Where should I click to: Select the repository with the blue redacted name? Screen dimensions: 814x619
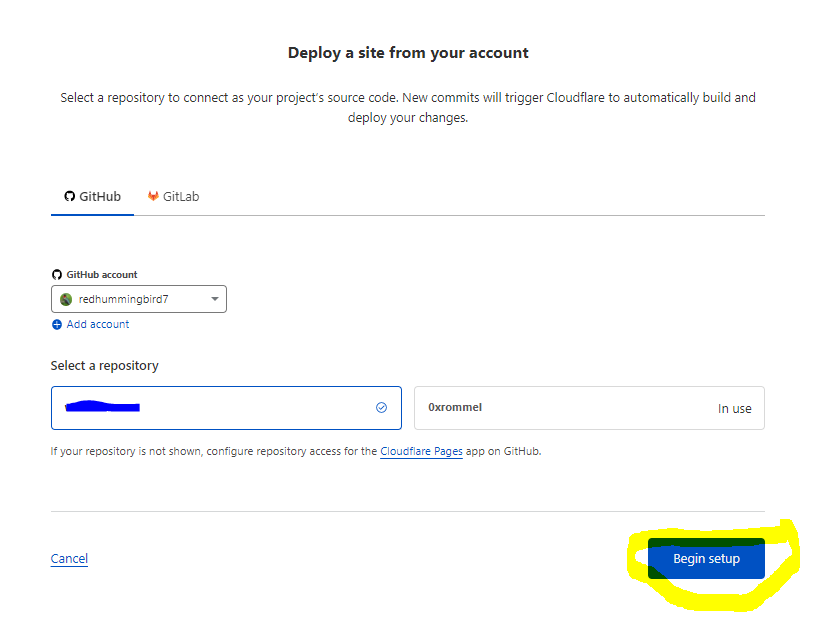pos(225,408)
